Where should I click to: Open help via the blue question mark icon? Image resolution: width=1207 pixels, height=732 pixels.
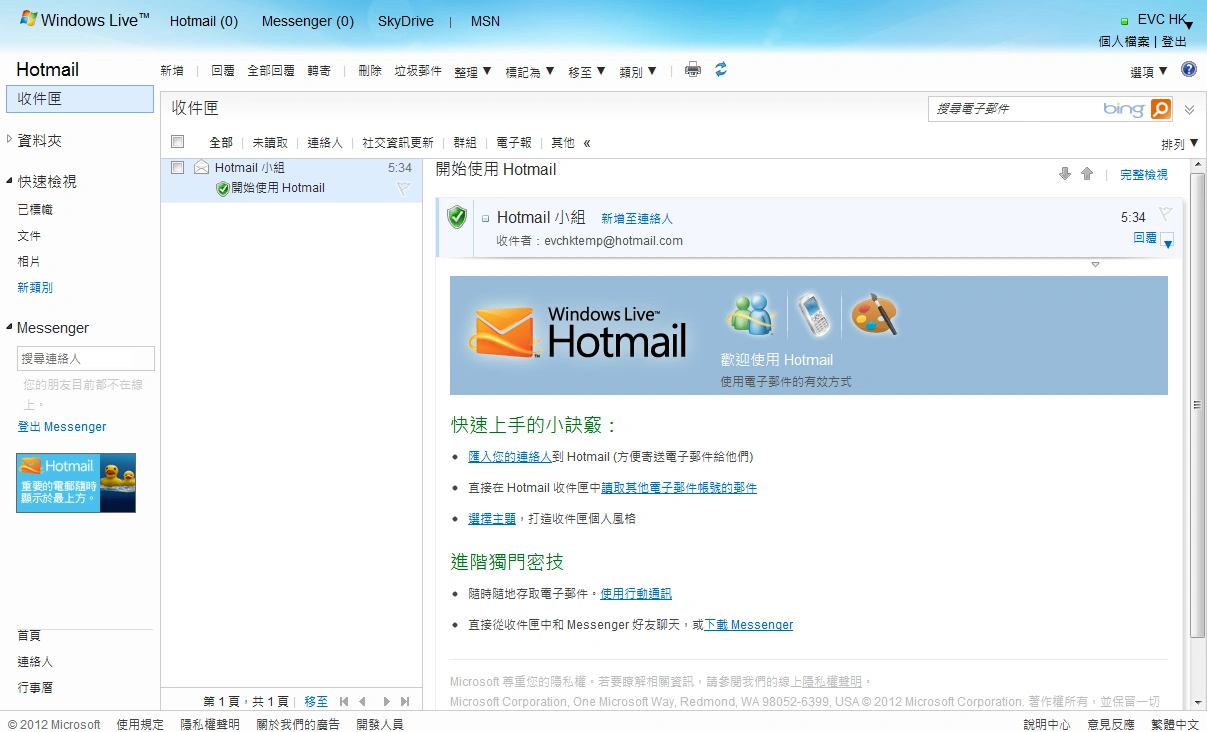click(1189, 70)
